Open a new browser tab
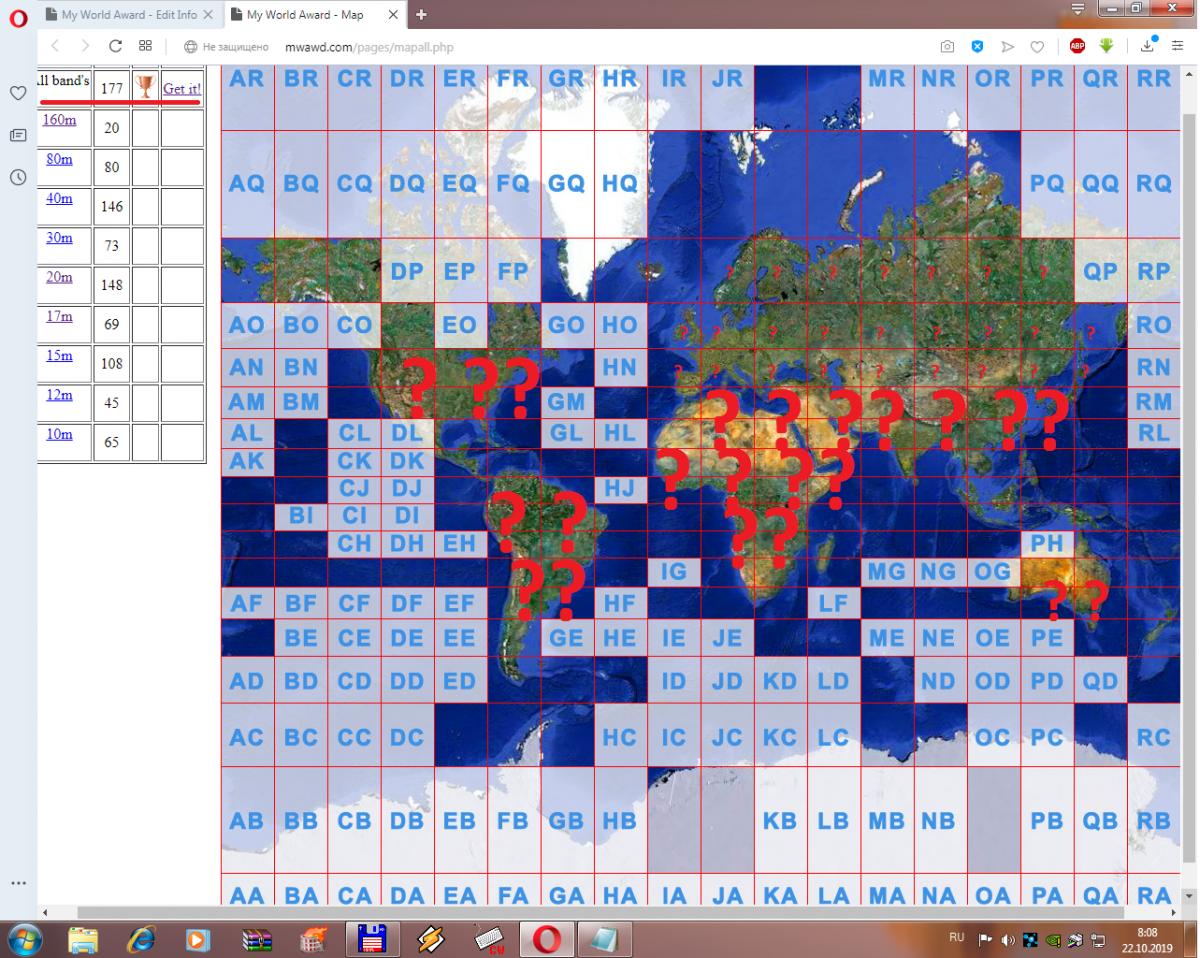Viewport: 1200px width, 958px height. [421, 15]
